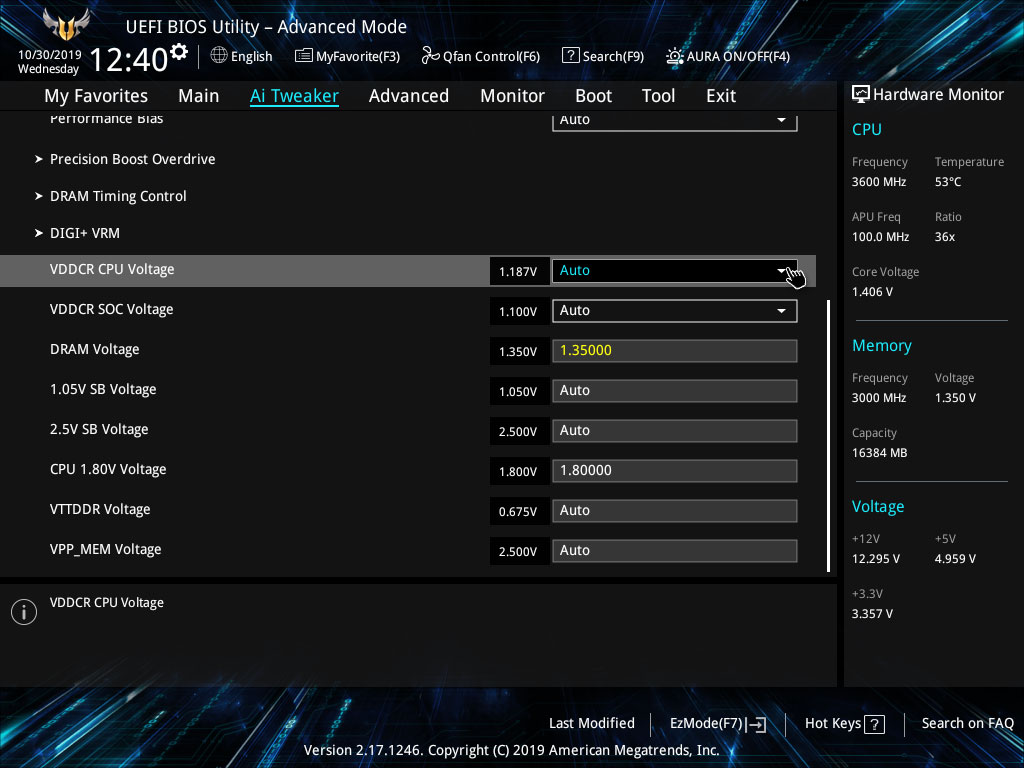Click the 12.295 V +12V reading

[876, 559]
